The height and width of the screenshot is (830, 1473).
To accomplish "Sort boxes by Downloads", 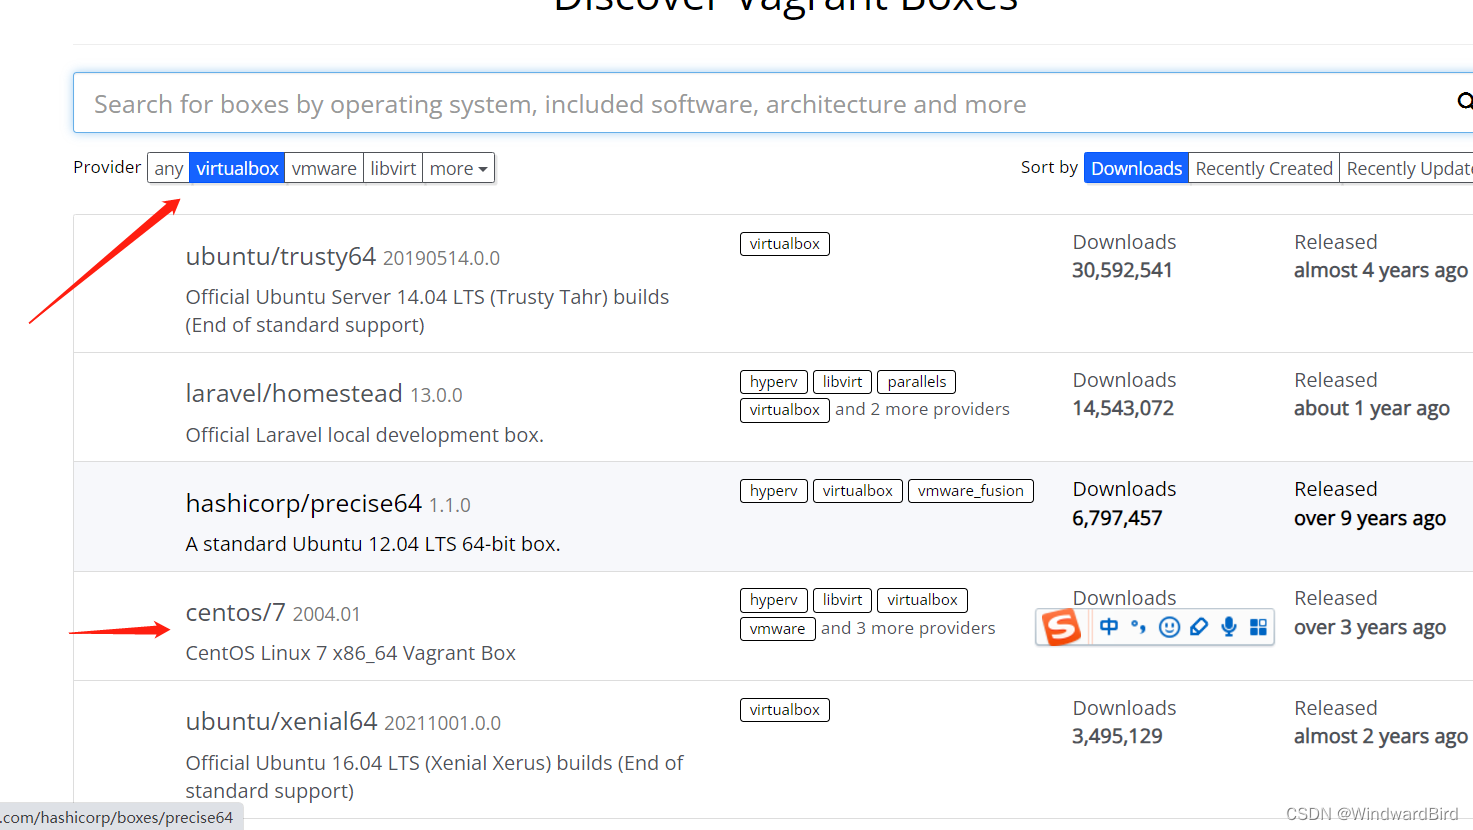I will coord(1136,168).
